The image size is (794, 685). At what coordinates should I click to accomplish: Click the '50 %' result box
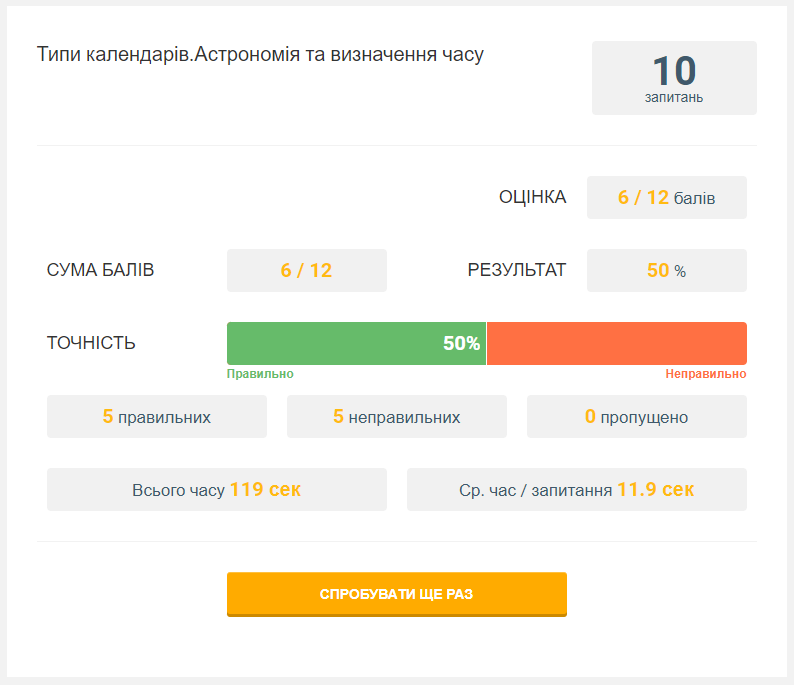point(666,270)
